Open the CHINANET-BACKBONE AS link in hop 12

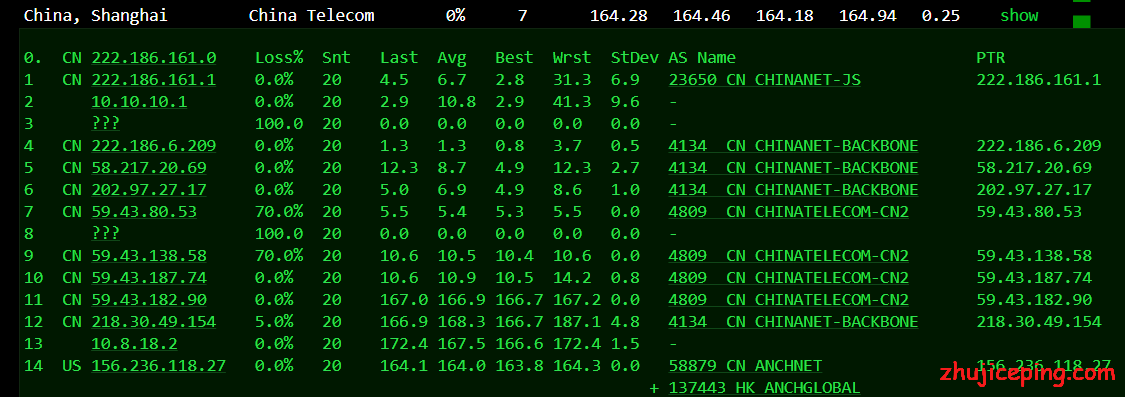point(793,322)
